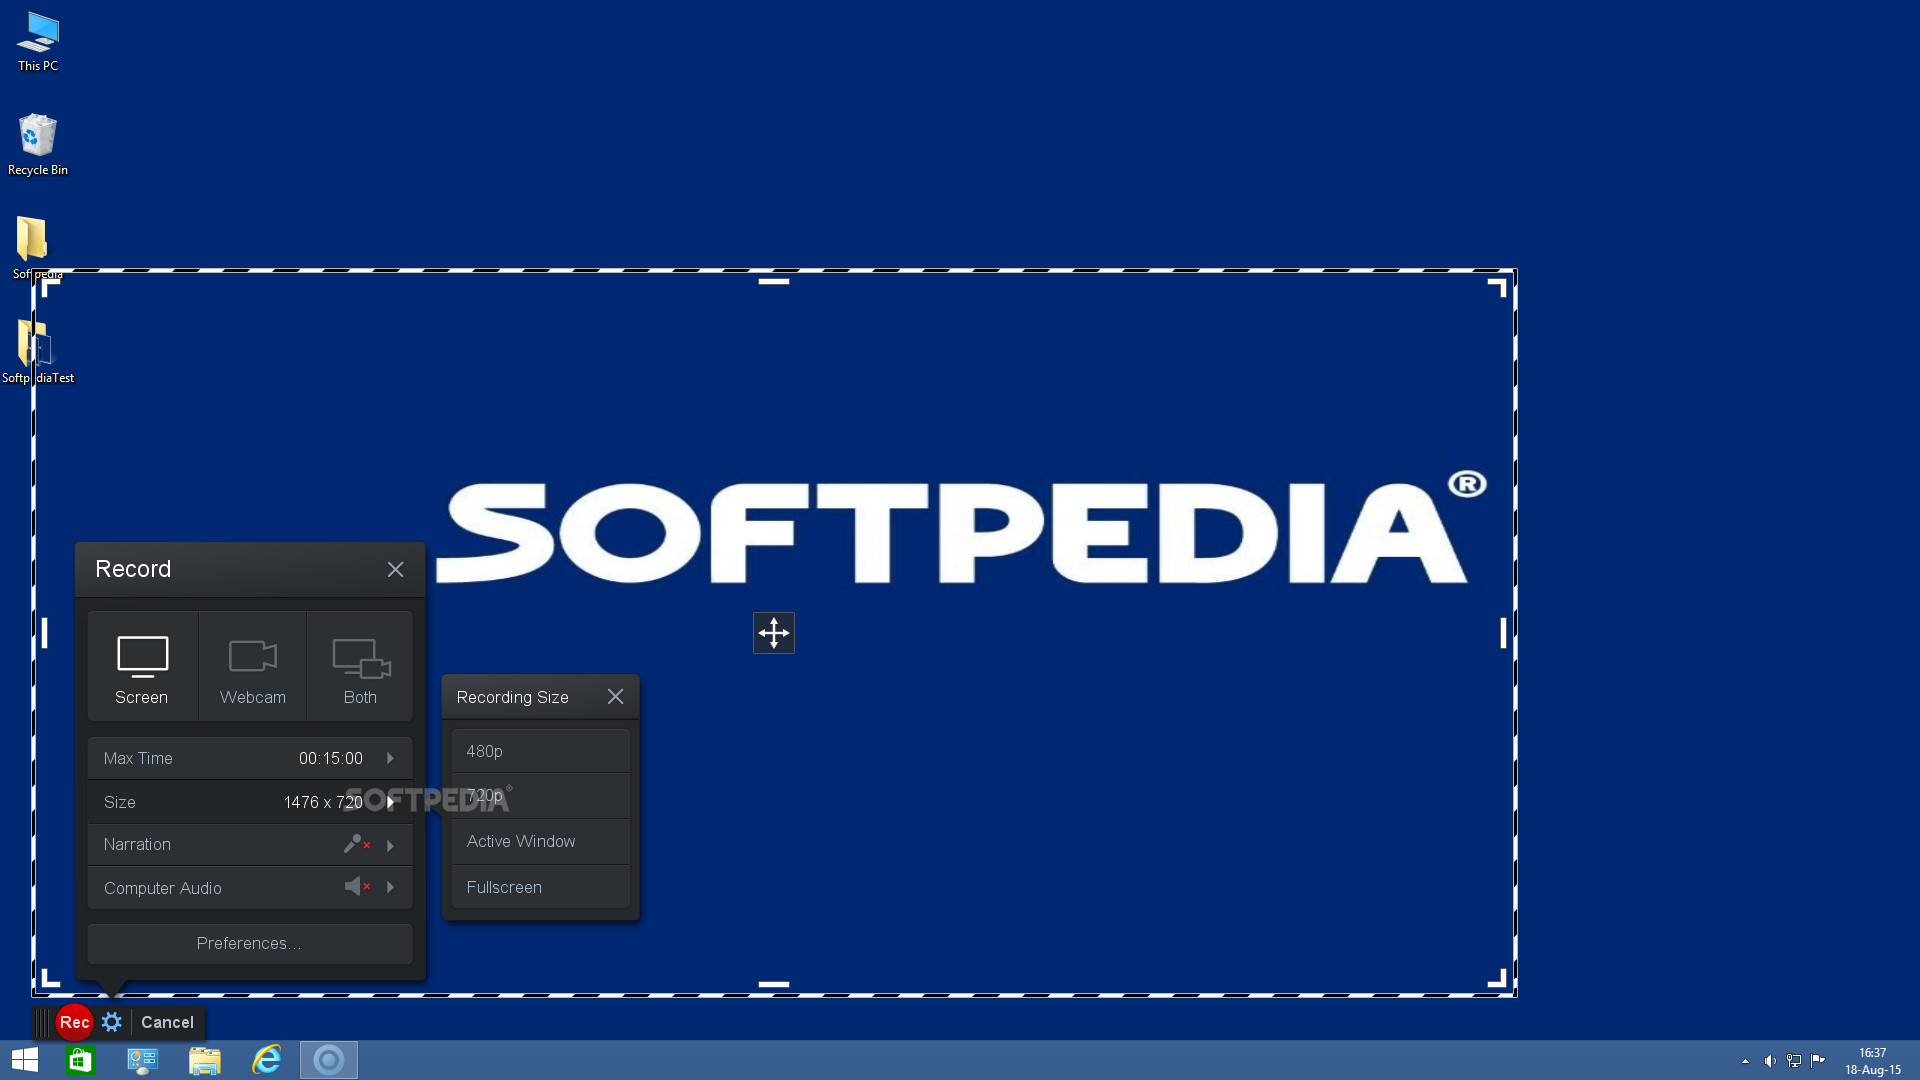Click the 00:15:00 max time value
1920x1080 pixels.
331,759
